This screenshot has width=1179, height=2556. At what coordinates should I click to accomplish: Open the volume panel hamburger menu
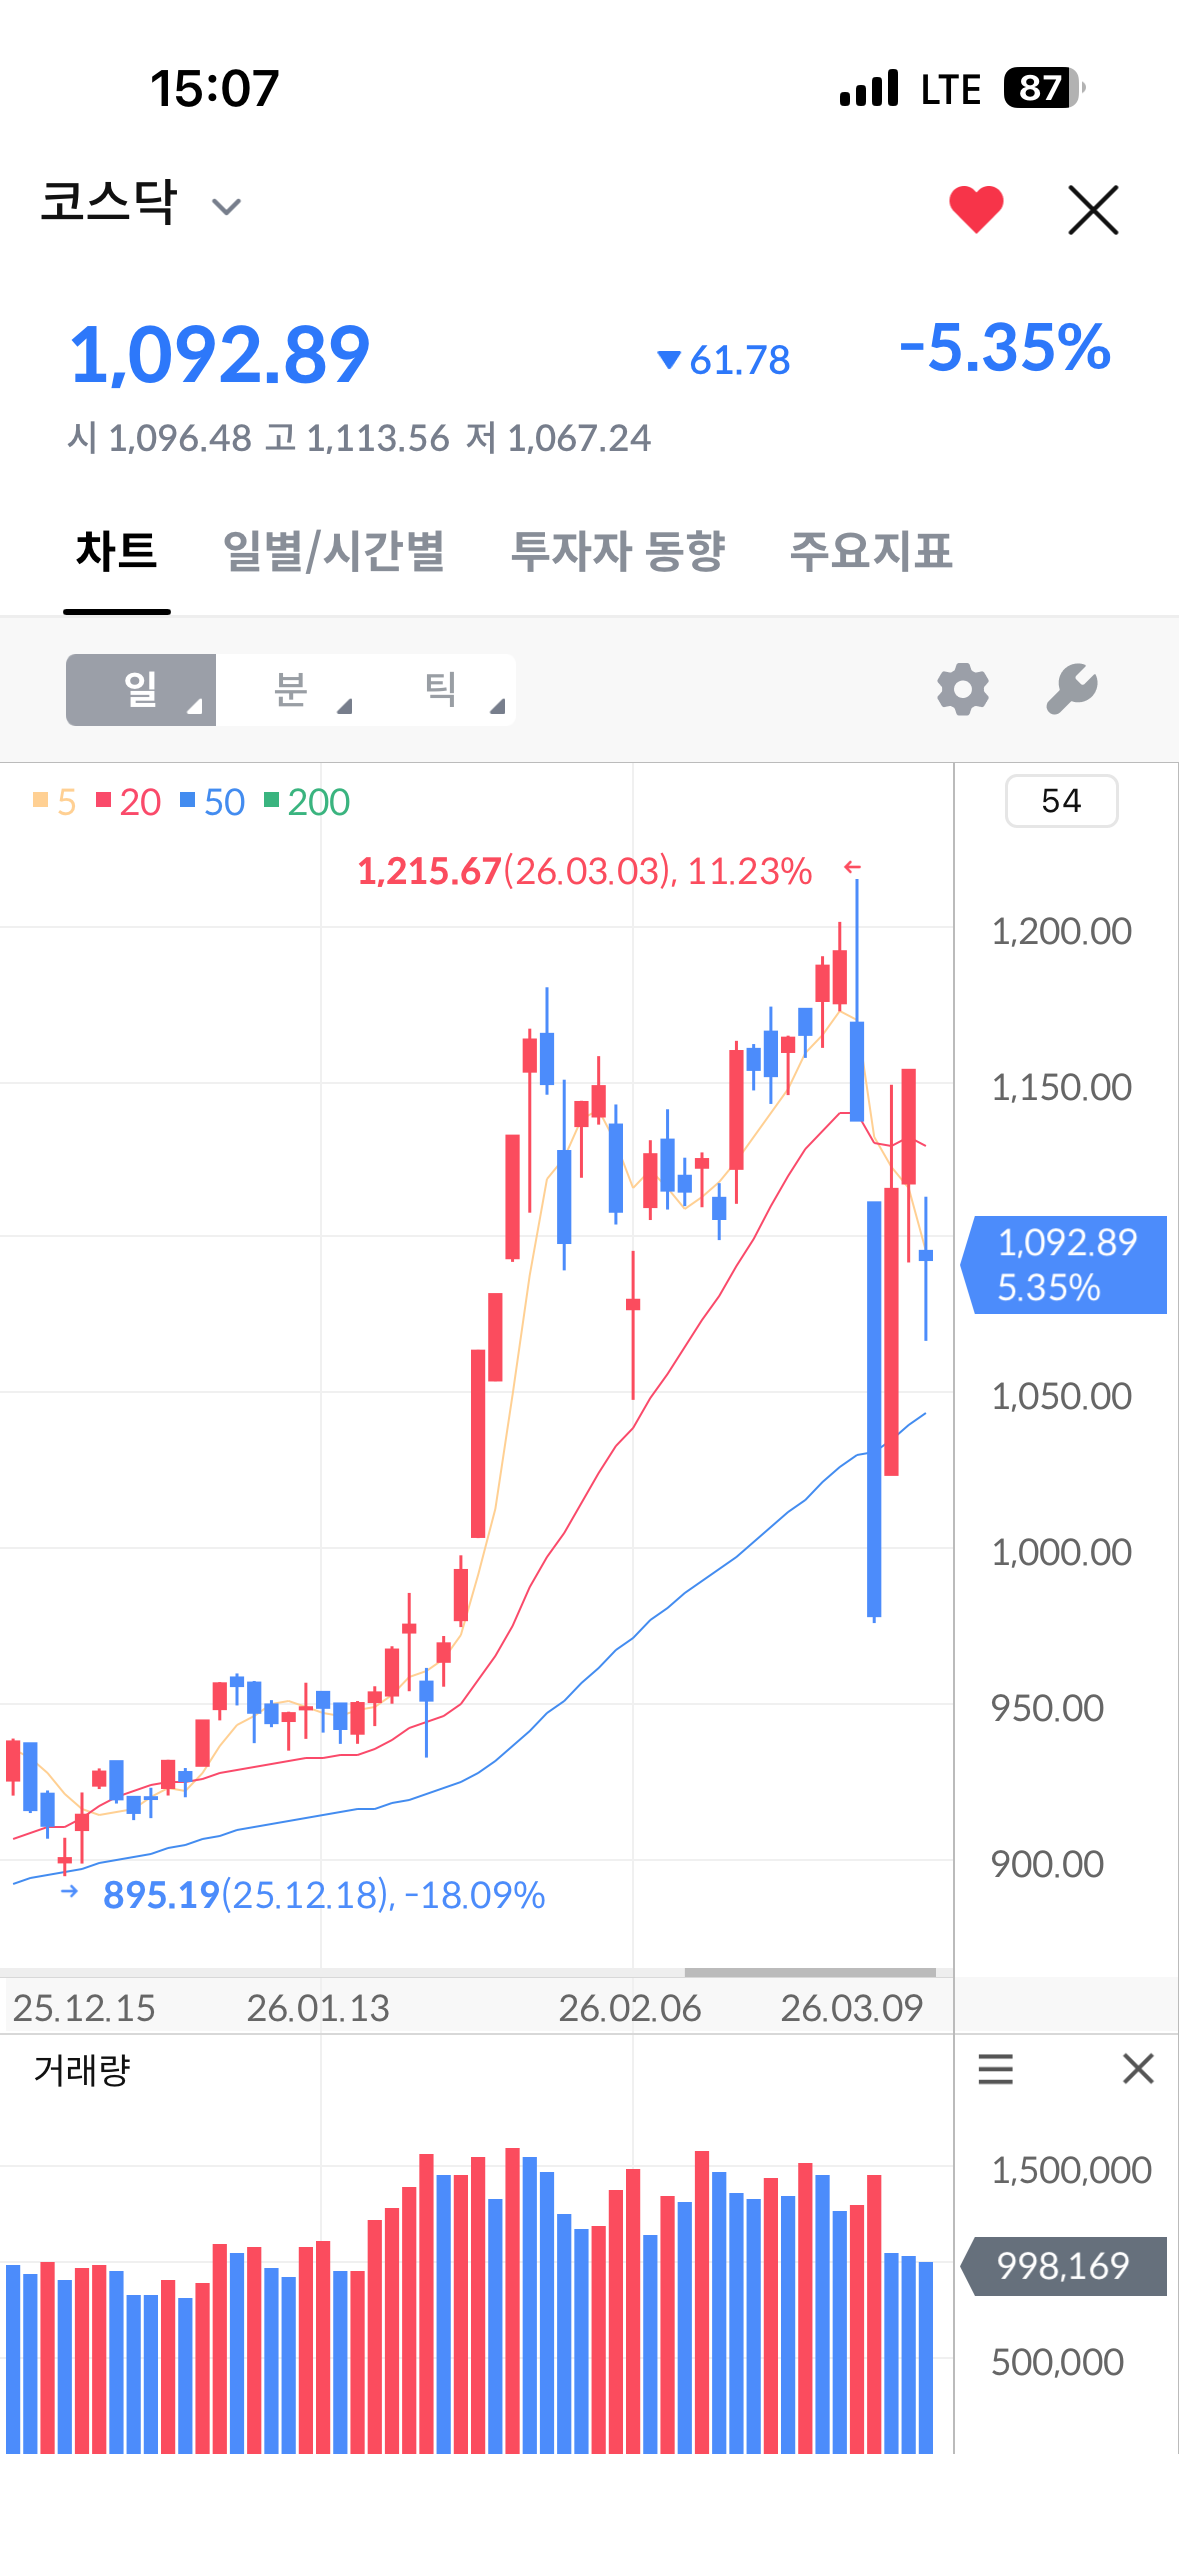click(996, 2068)
